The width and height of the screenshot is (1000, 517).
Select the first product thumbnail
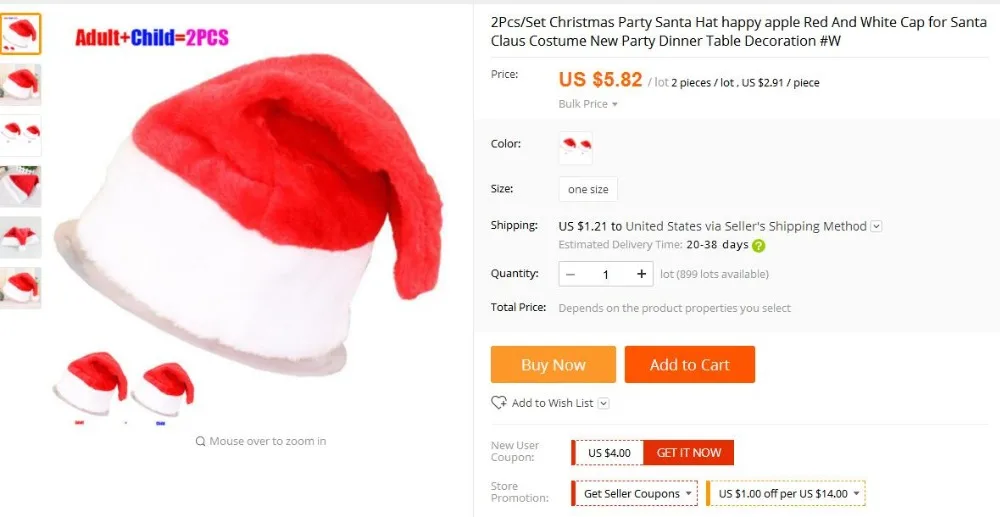click(20, 34)
